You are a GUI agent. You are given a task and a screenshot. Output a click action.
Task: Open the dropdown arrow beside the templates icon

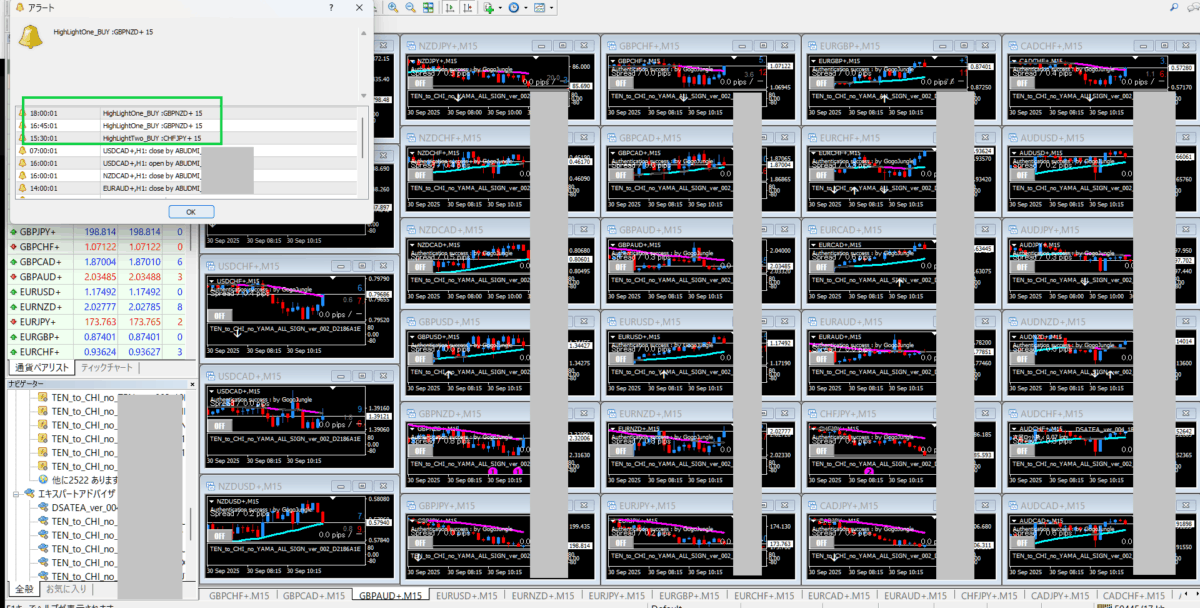552,8
